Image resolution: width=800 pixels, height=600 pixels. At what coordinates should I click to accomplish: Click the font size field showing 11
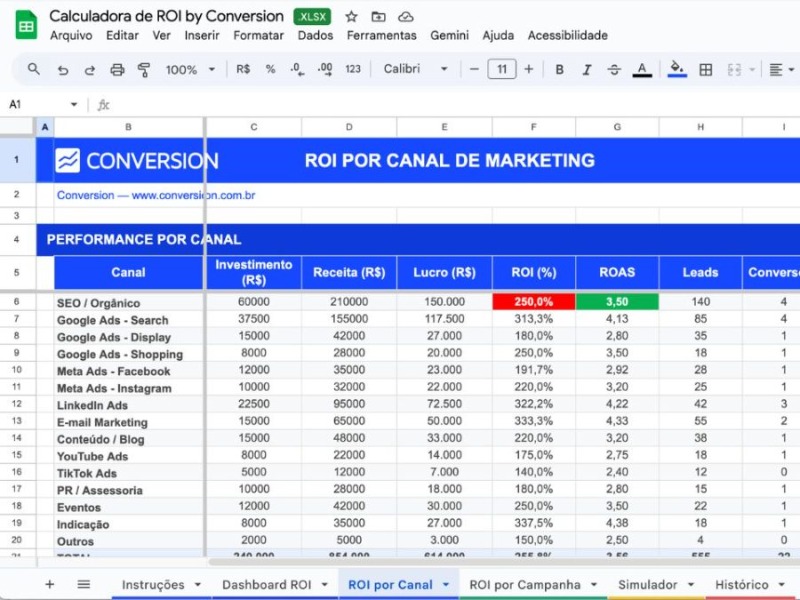point(501,70)
